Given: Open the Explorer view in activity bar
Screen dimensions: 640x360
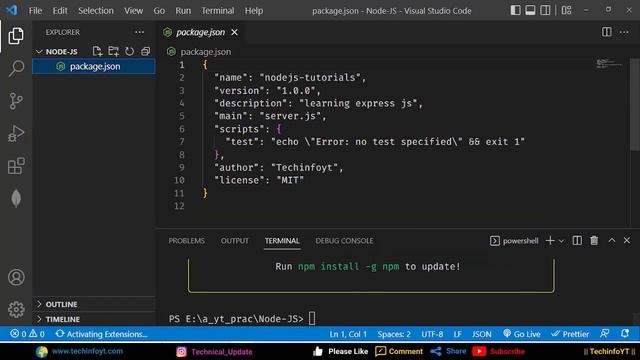Looking at the screenshot, I should click(x=16, y=36).
